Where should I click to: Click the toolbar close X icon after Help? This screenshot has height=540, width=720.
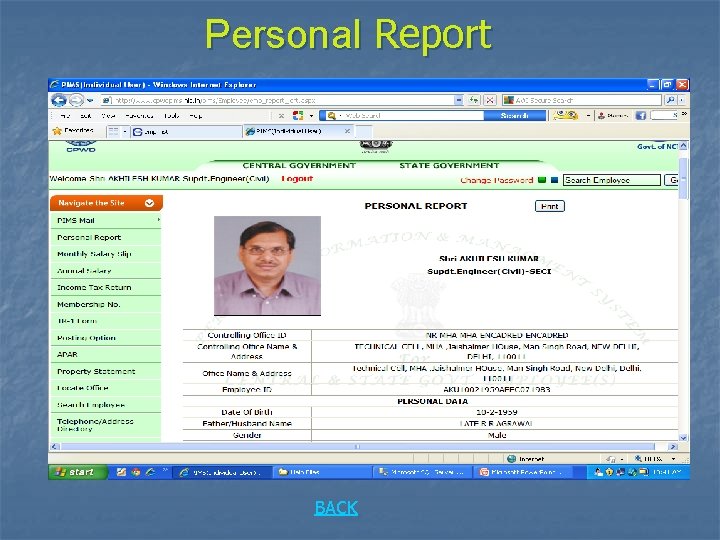click(x=281, y=116)
